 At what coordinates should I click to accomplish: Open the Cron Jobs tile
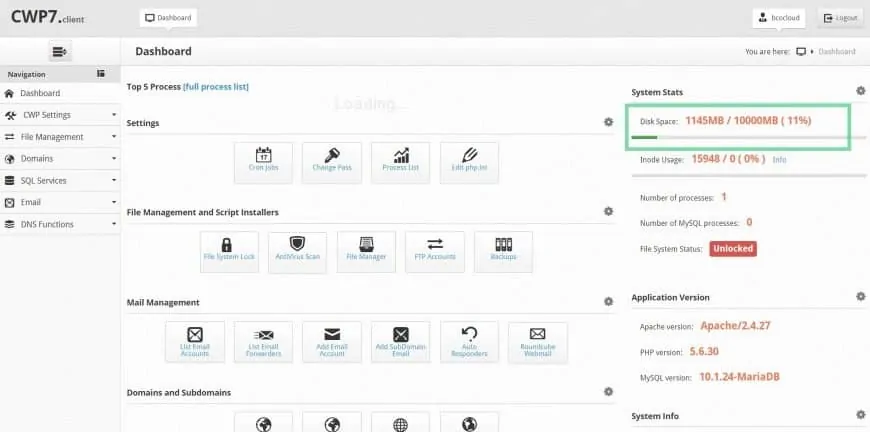[x=264, y=162]
